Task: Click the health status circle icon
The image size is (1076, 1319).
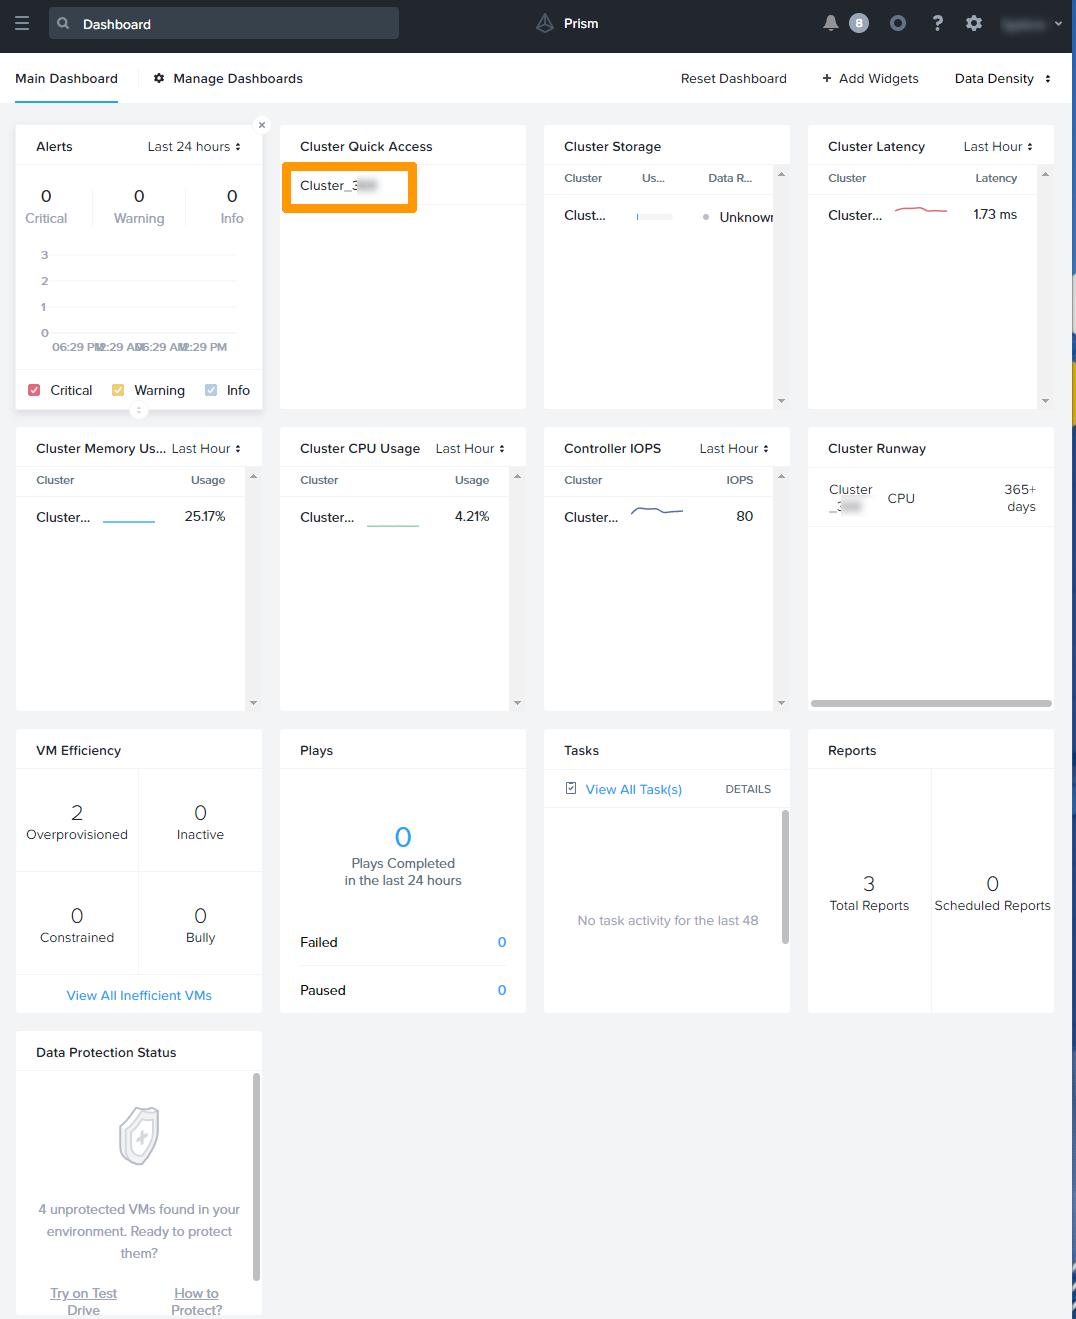Action: (897, 23)
